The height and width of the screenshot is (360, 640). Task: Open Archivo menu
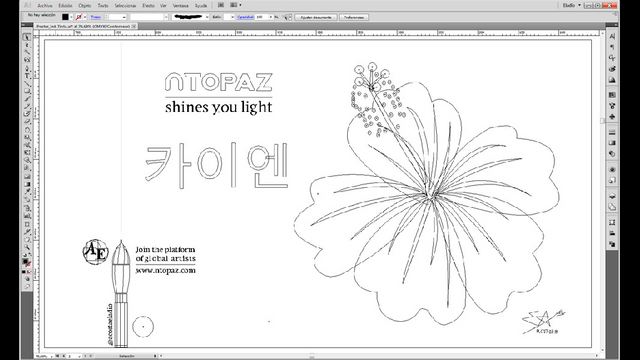coord(45,6)
